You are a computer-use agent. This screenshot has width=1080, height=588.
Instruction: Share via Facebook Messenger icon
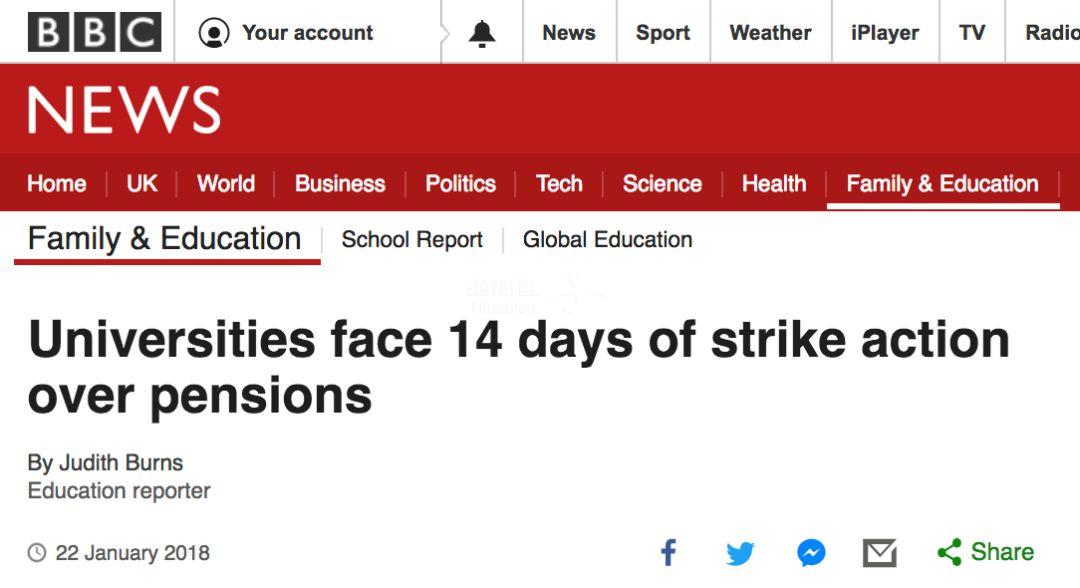811,553
